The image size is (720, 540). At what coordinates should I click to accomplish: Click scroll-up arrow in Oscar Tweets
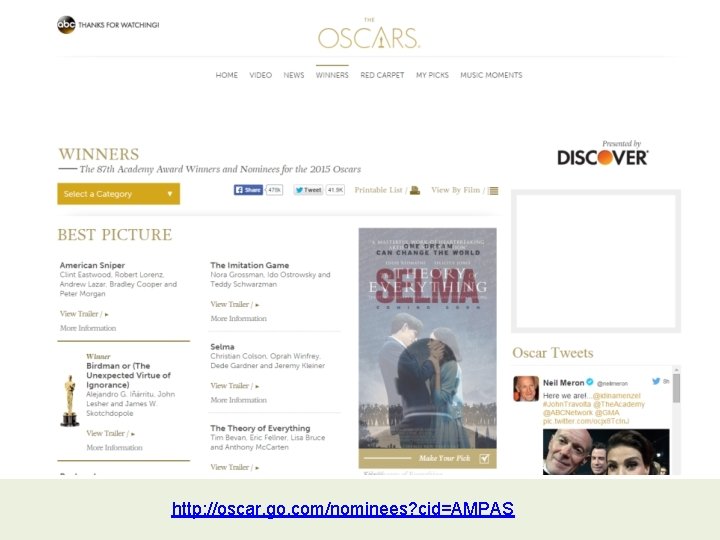(x=676, y=369)
